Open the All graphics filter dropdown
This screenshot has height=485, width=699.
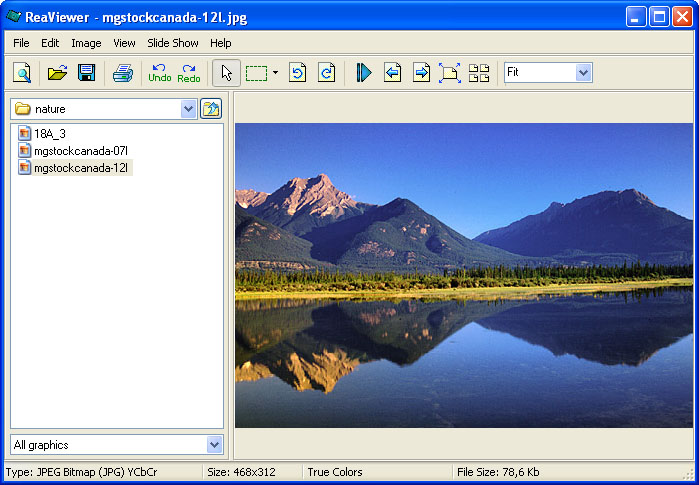point(214,444)
